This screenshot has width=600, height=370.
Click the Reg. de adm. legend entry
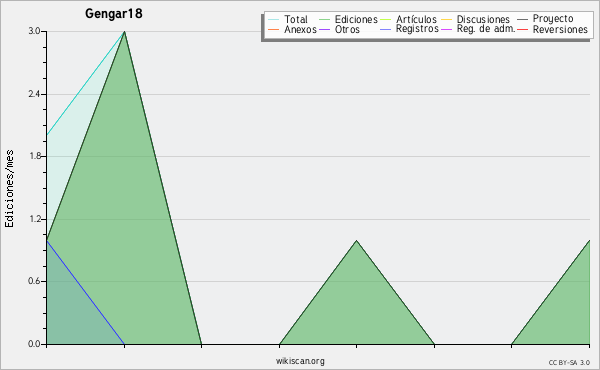[x=478, y=29]
